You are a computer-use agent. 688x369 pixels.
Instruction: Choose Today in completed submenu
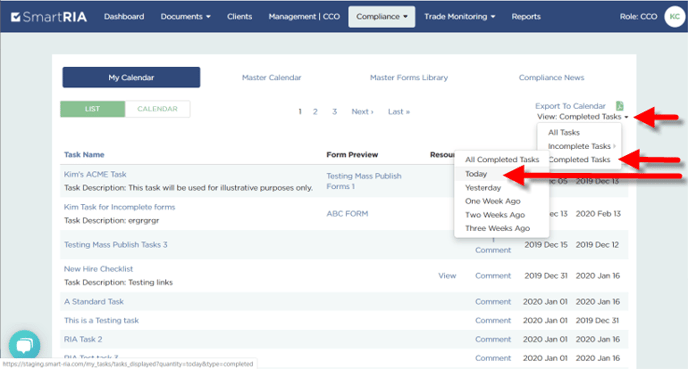point(476,174)
